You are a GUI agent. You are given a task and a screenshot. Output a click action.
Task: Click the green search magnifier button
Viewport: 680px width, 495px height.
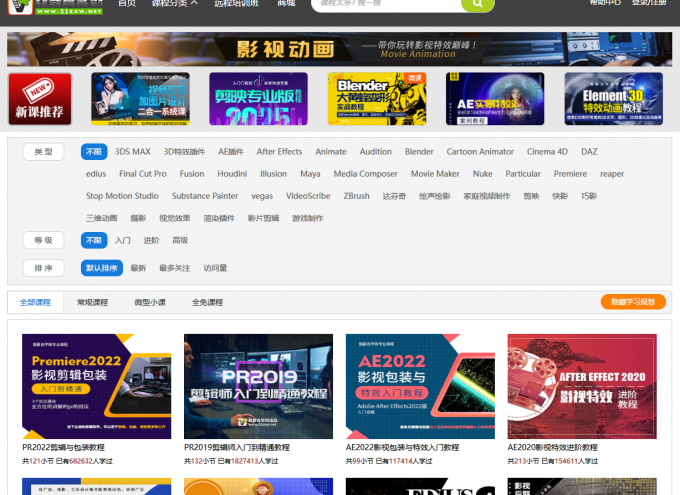pyautogui.click(x=477, y=4)
